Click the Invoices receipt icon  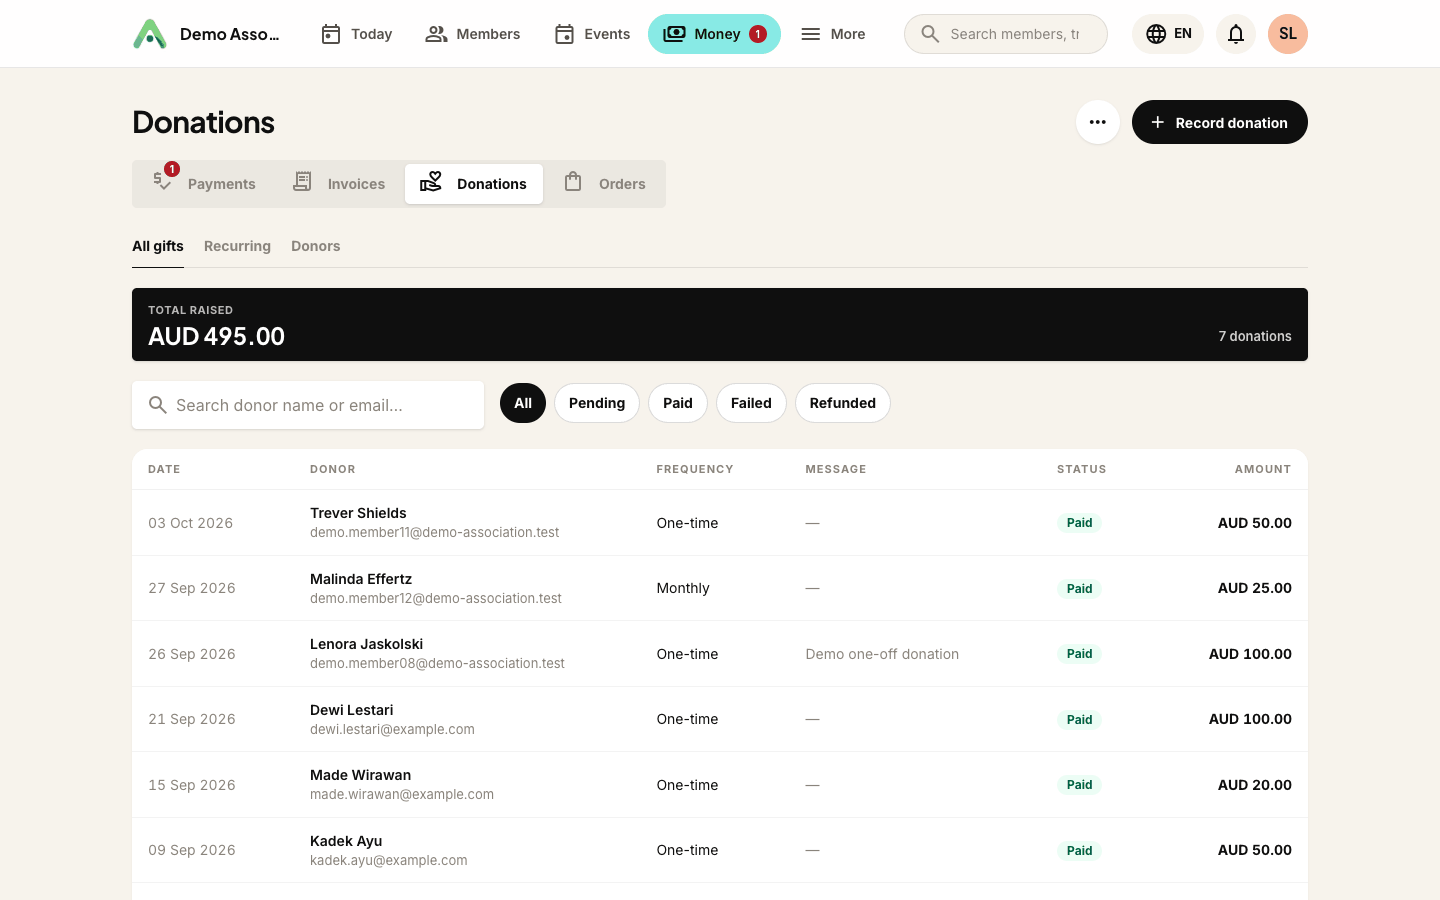coord(302,182)
